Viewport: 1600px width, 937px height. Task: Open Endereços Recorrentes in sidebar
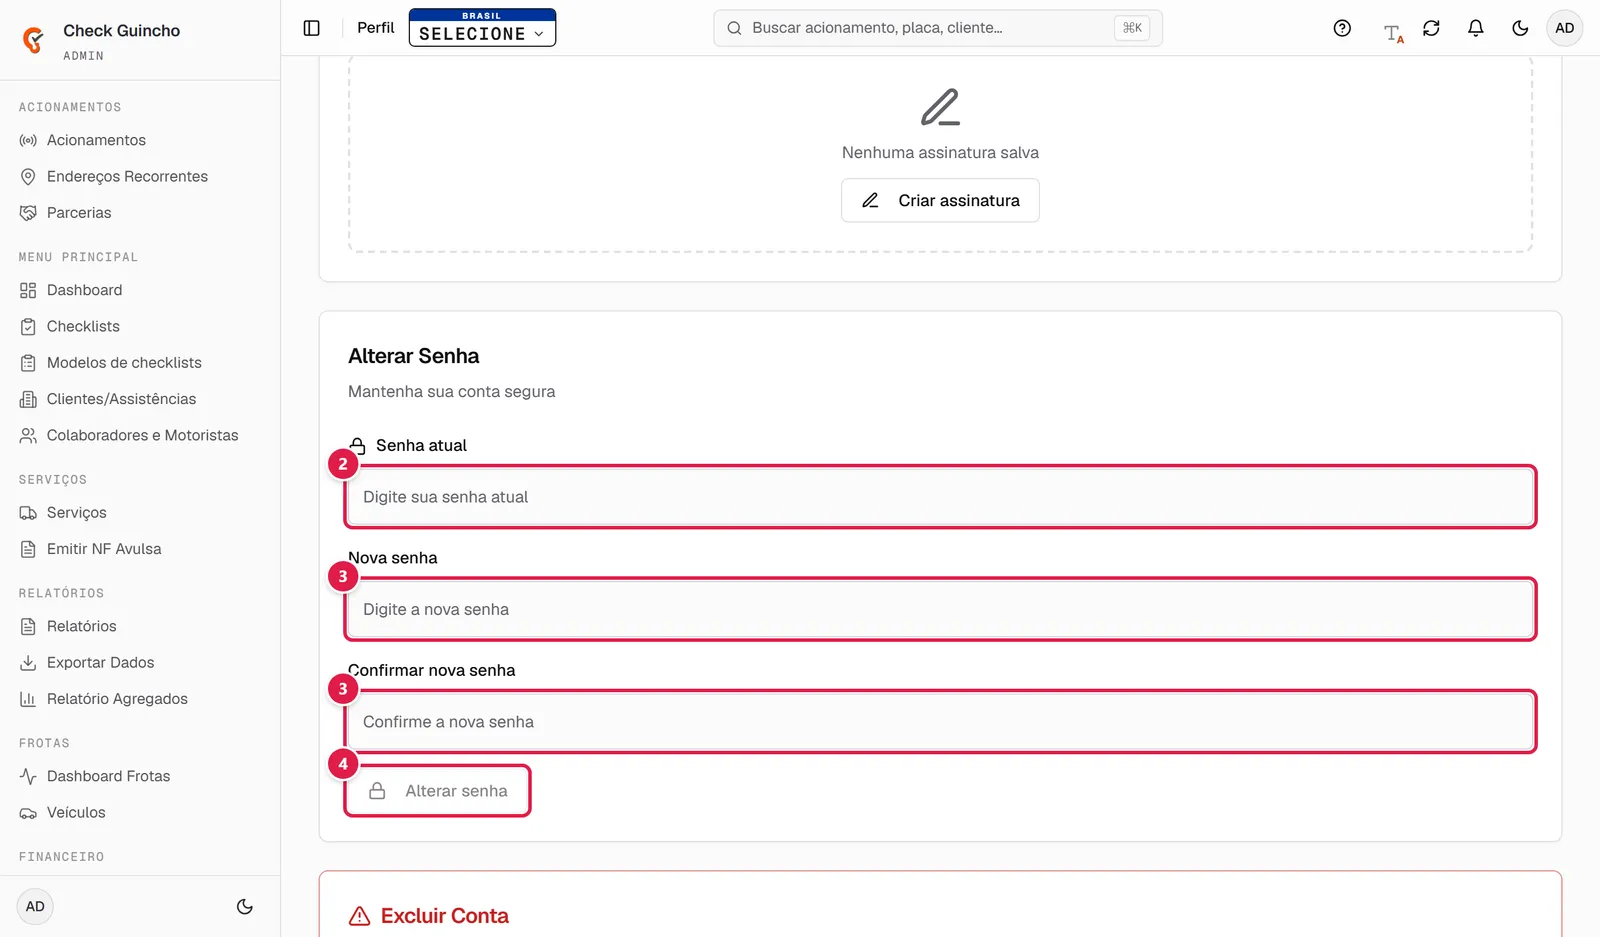[x=127, y=176]
